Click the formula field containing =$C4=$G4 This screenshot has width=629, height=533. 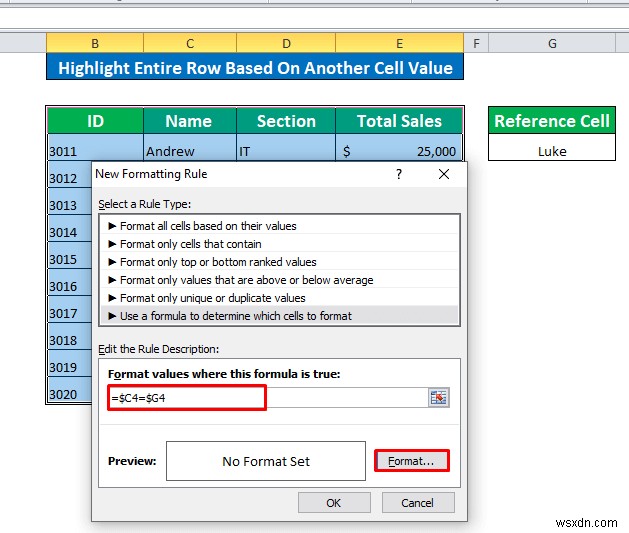click(x=268, y=397)
